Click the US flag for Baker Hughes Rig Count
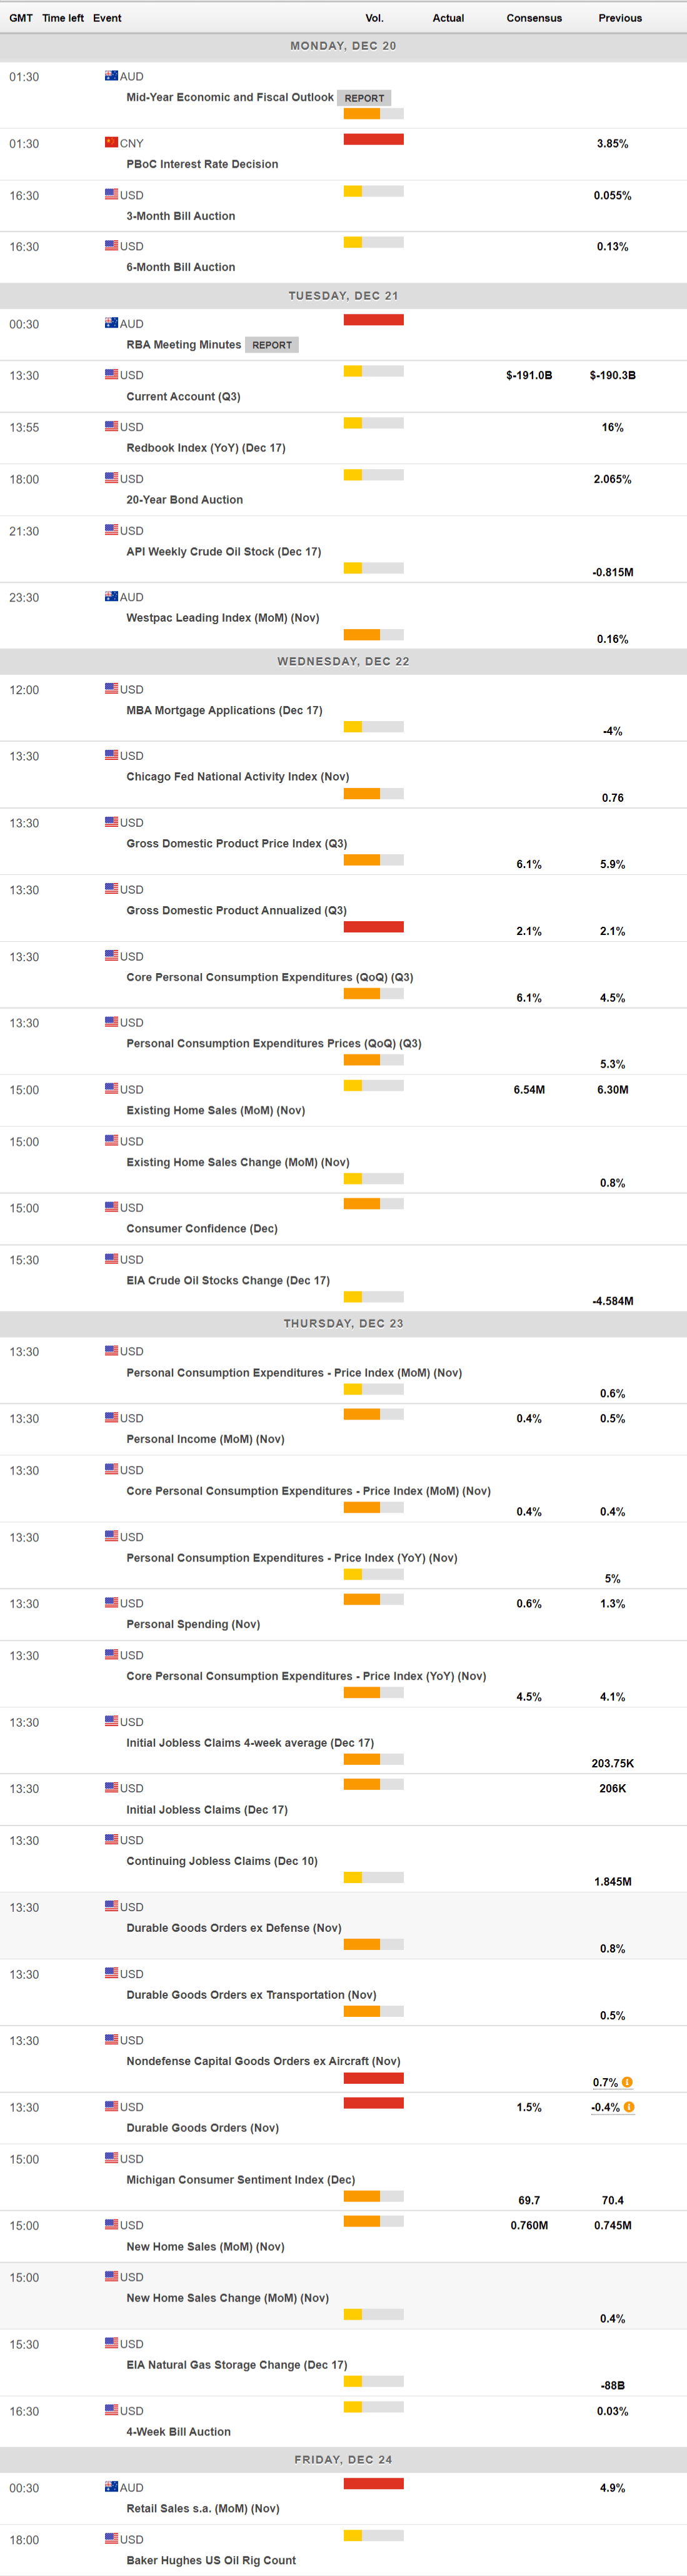The image size is (687, 2576). (111, 2539)
